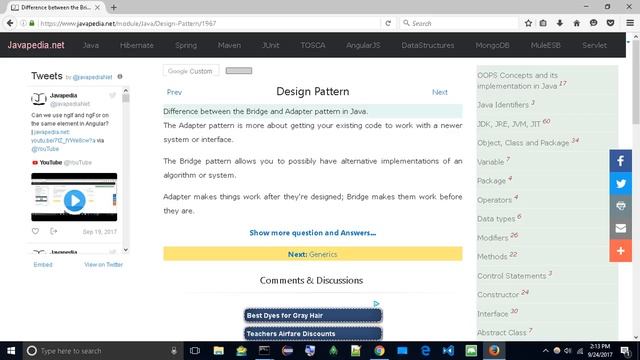Open the chat smiley toolbar icon

593,23
